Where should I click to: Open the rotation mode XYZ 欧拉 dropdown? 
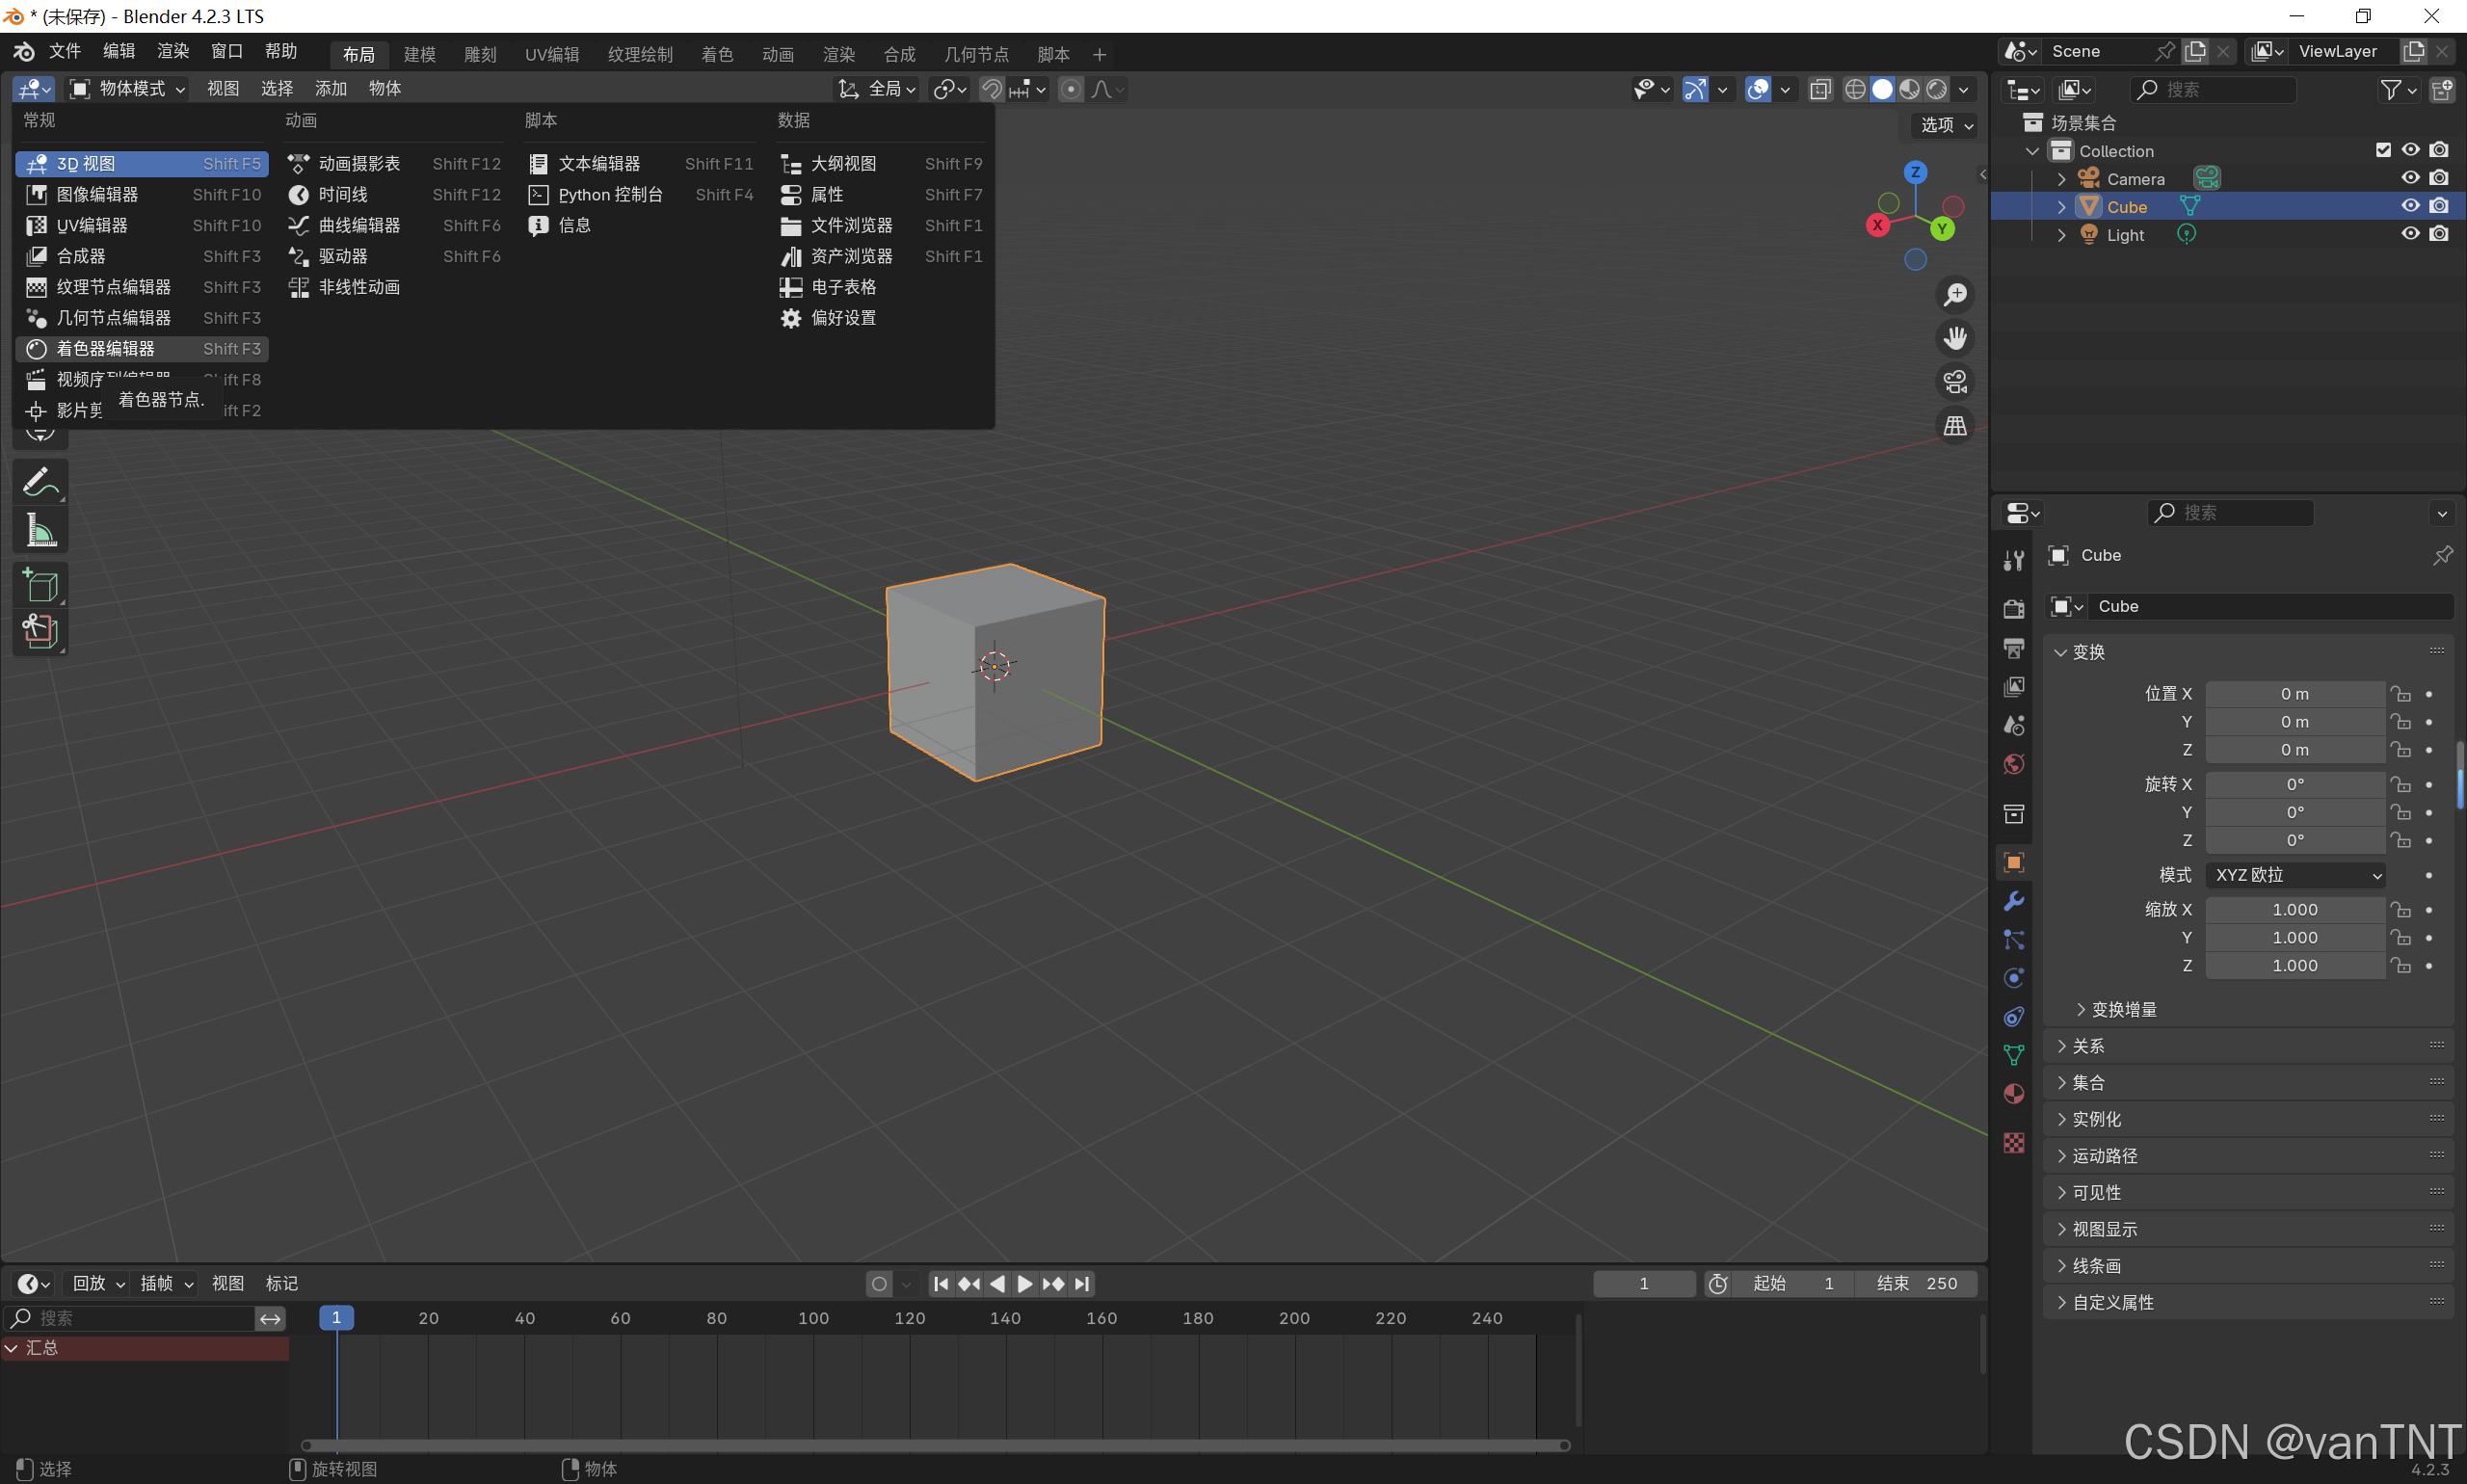(2295, 875)
